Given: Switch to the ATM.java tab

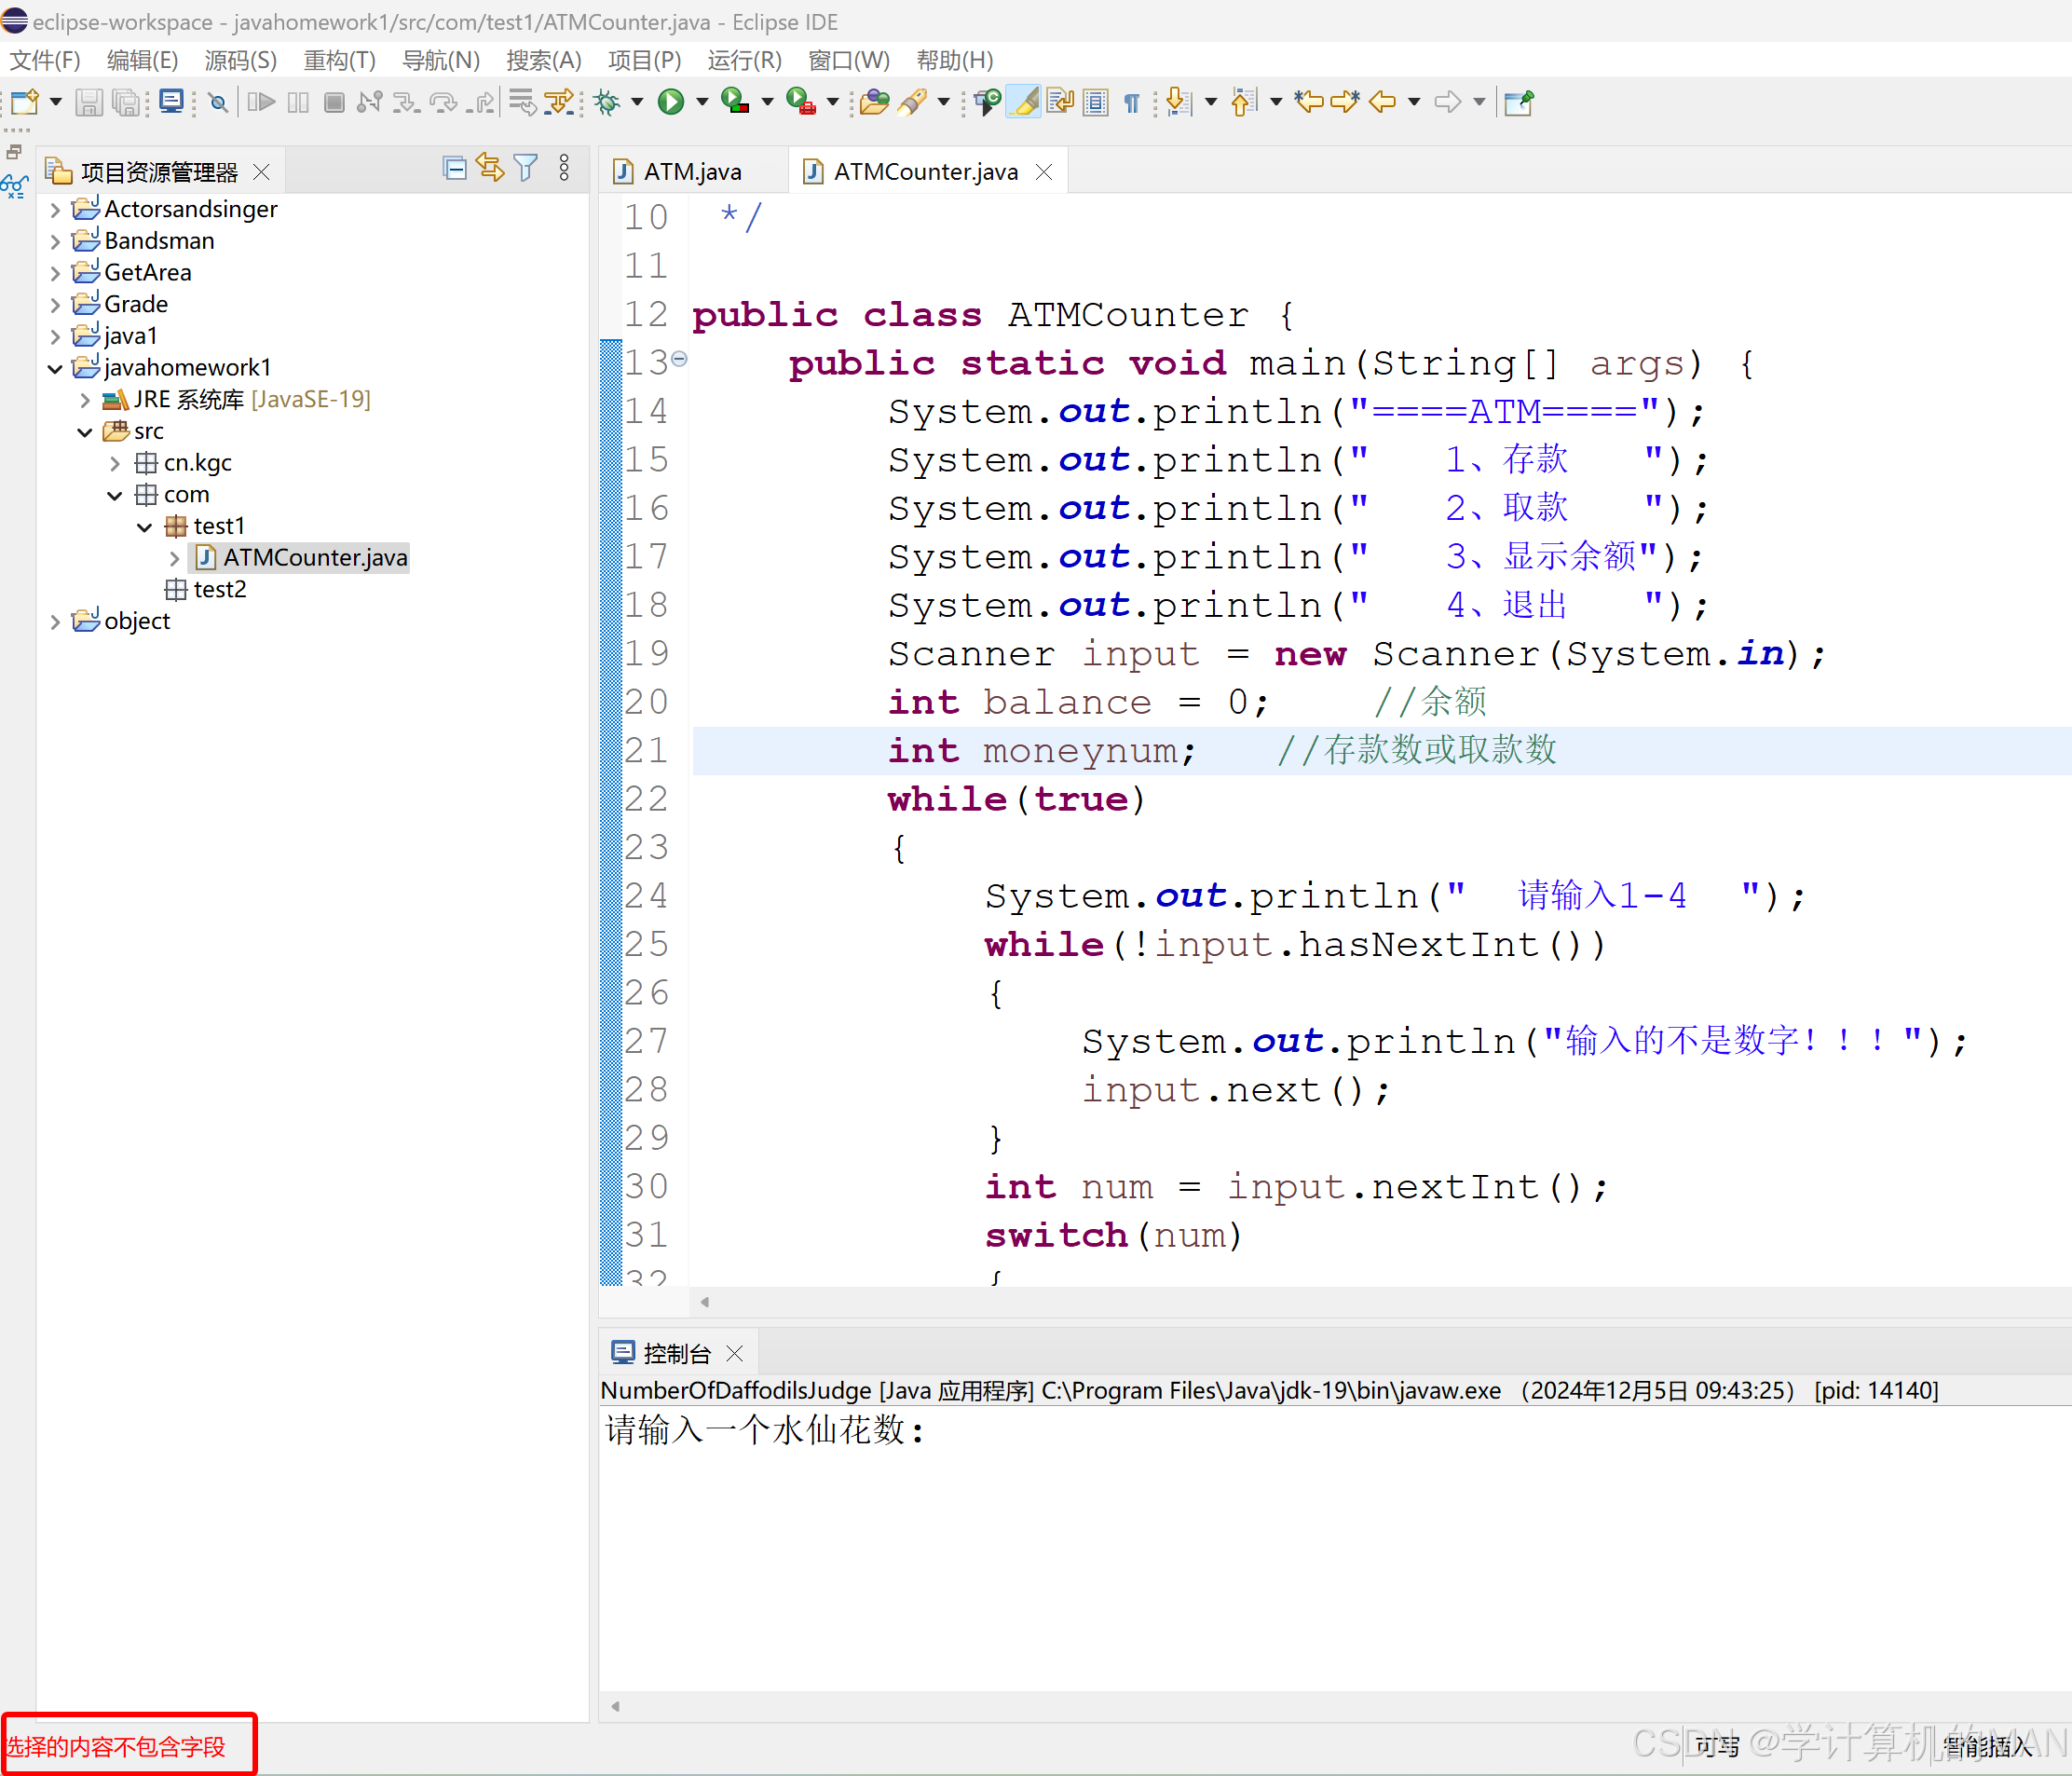Looking at the screenshot, I should [690, 170].
